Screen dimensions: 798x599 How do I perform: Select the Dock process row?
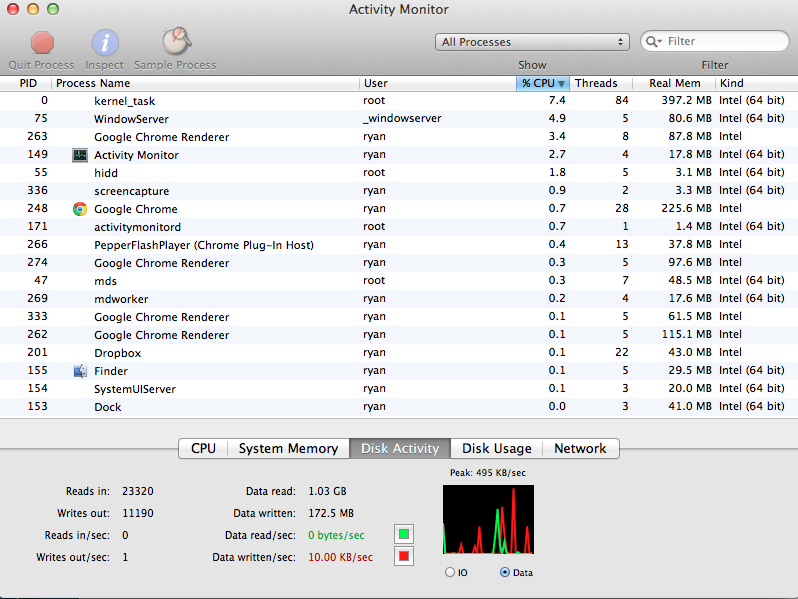tap(399, 407)
